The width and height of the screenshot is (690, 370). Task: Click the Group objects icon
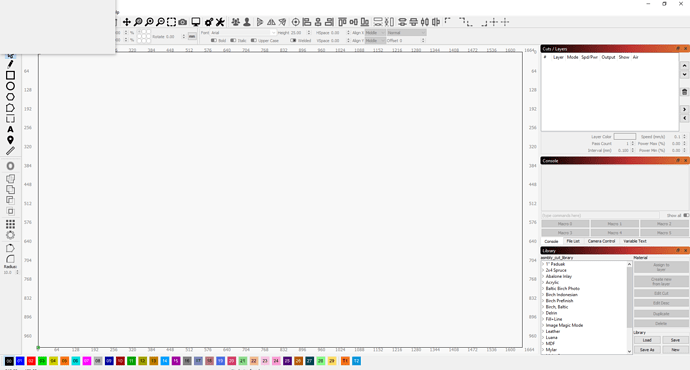tap(236, 22)
